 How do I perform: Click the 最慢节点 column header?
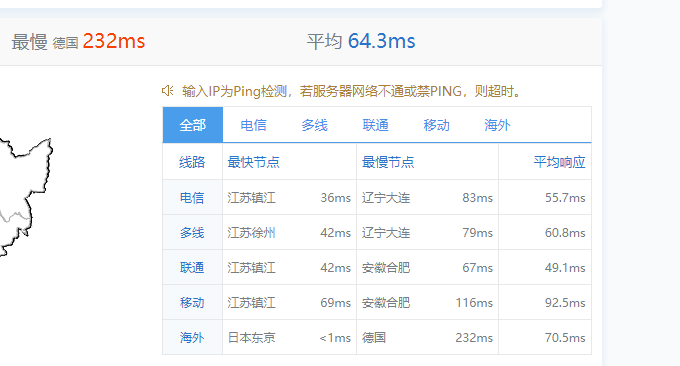pos(388,162)
